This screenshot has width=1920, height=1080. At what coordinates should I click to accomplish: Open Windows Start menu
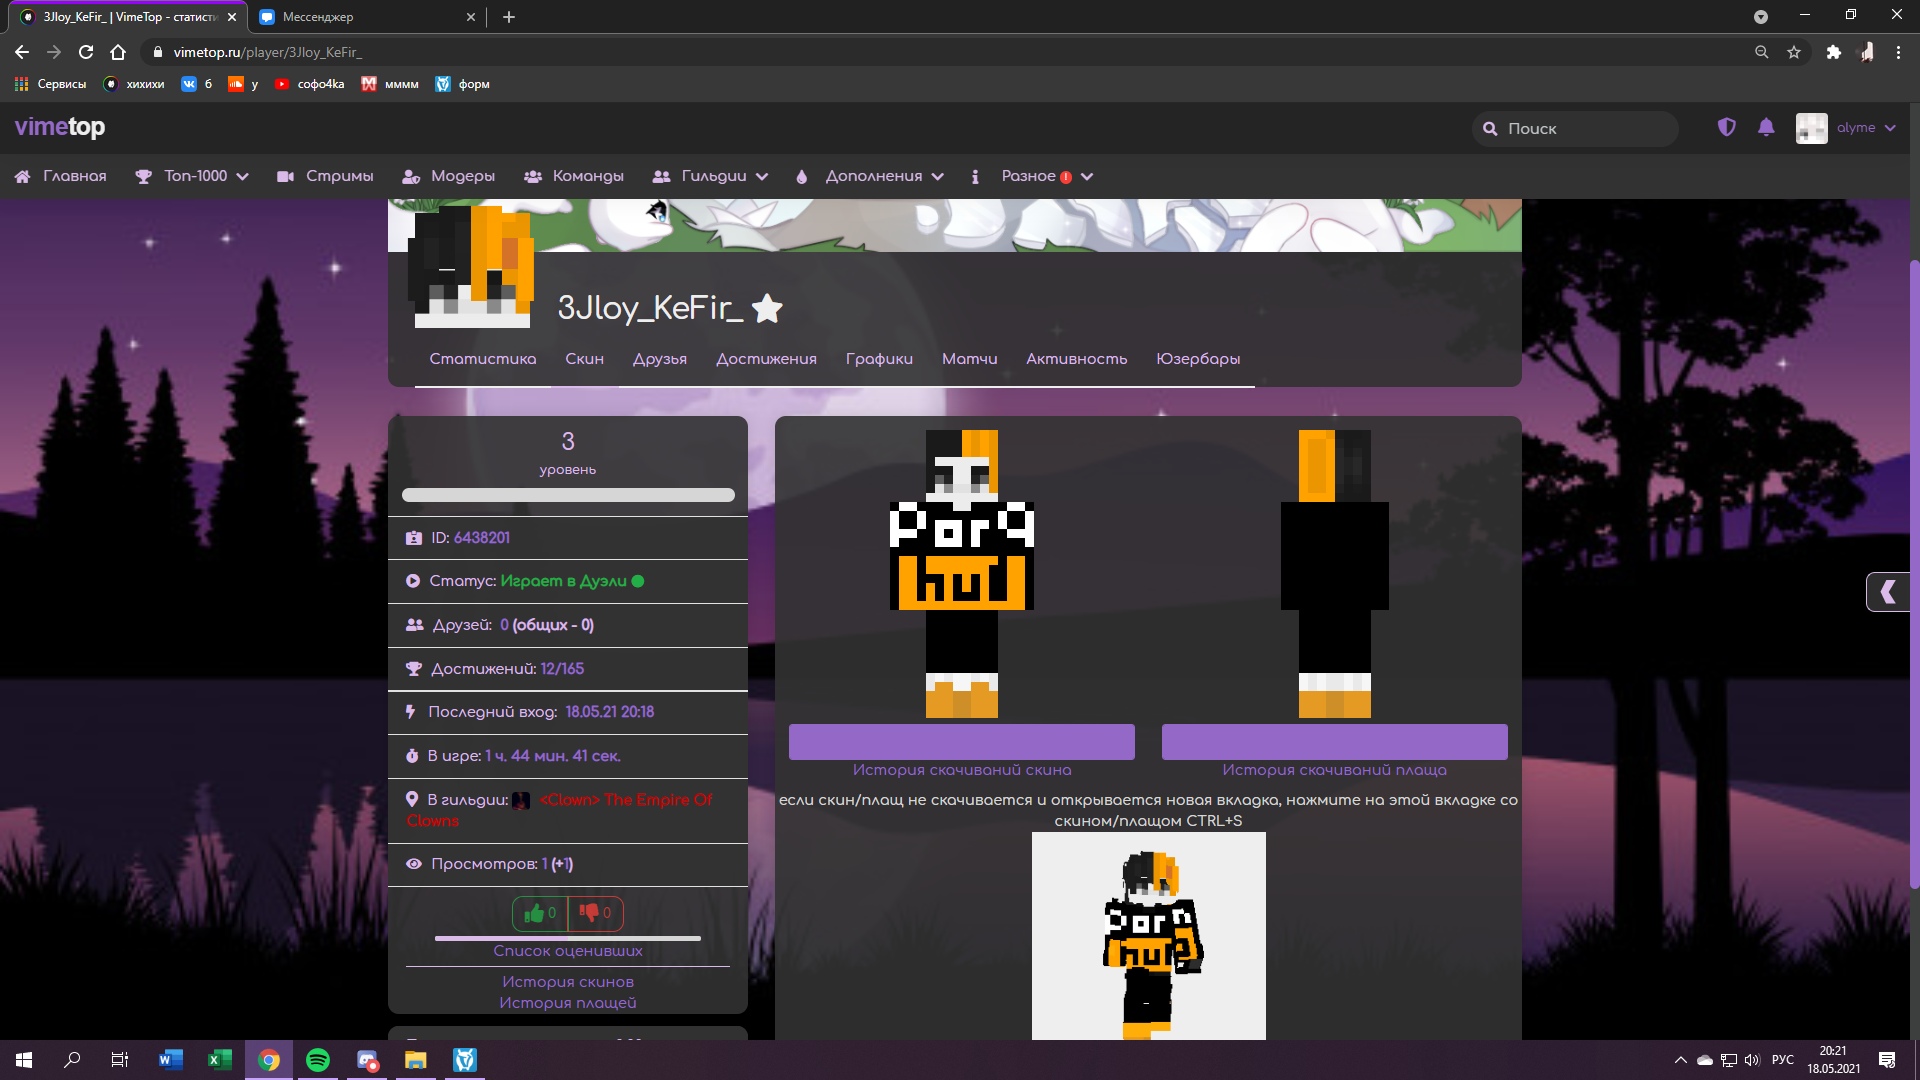[x=24, y=1060]
